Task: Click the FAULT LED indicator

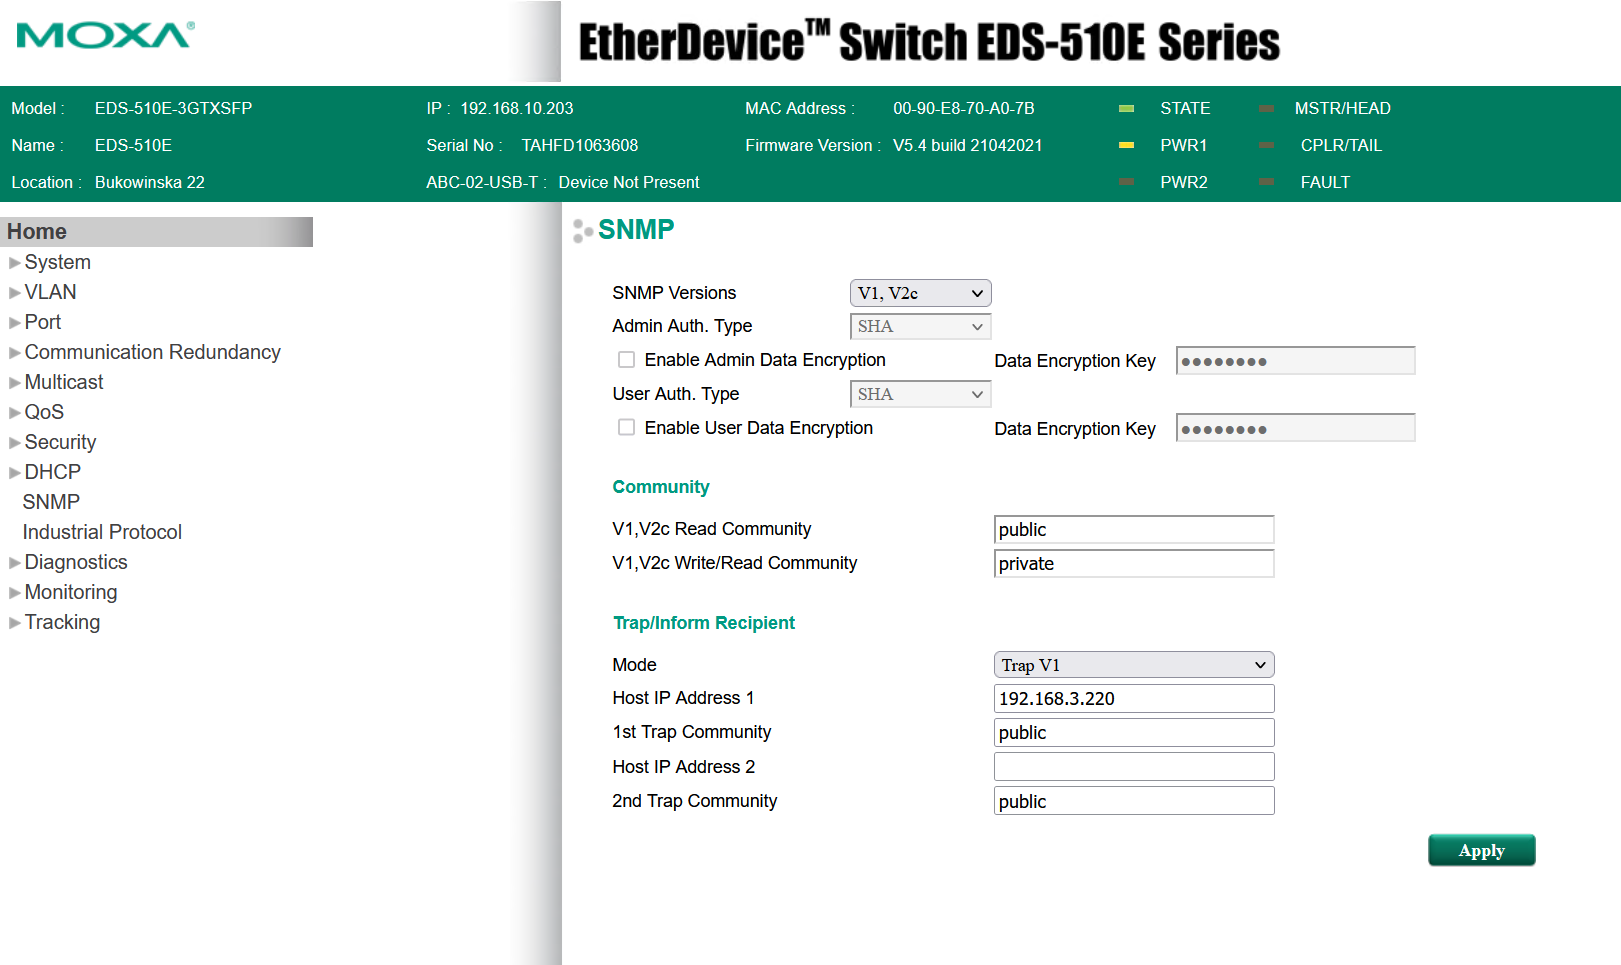Action: pyautogui.click(x=1266, y=182)
